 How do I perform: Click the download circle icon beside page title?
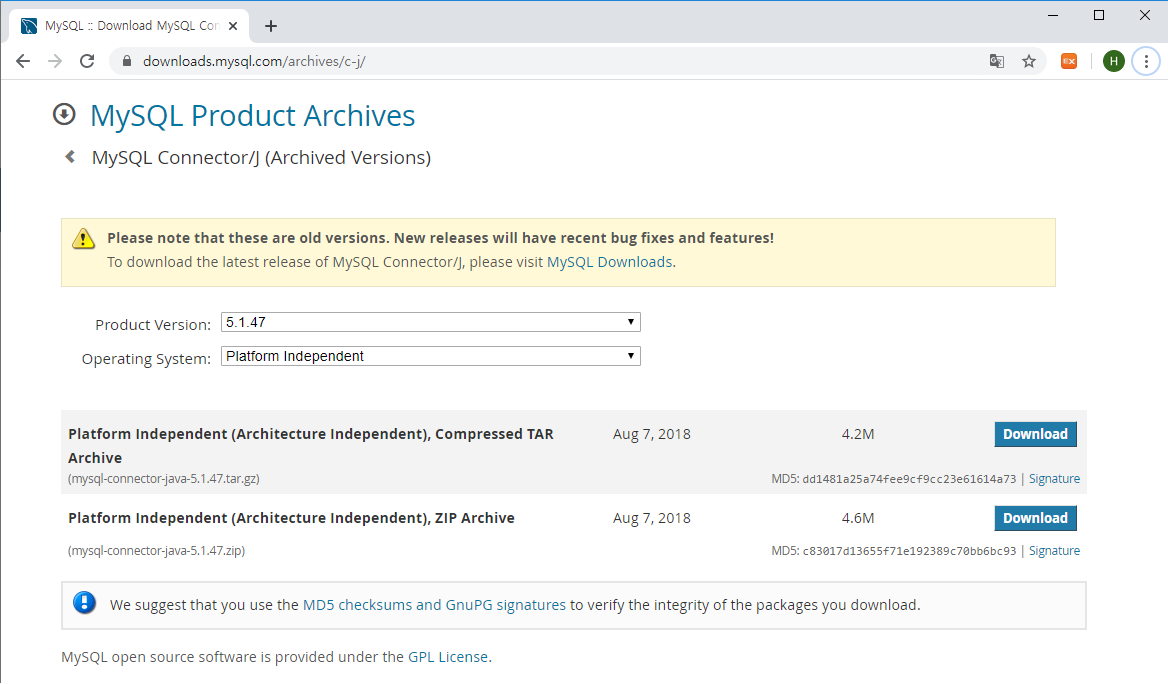tap(64, 114)
